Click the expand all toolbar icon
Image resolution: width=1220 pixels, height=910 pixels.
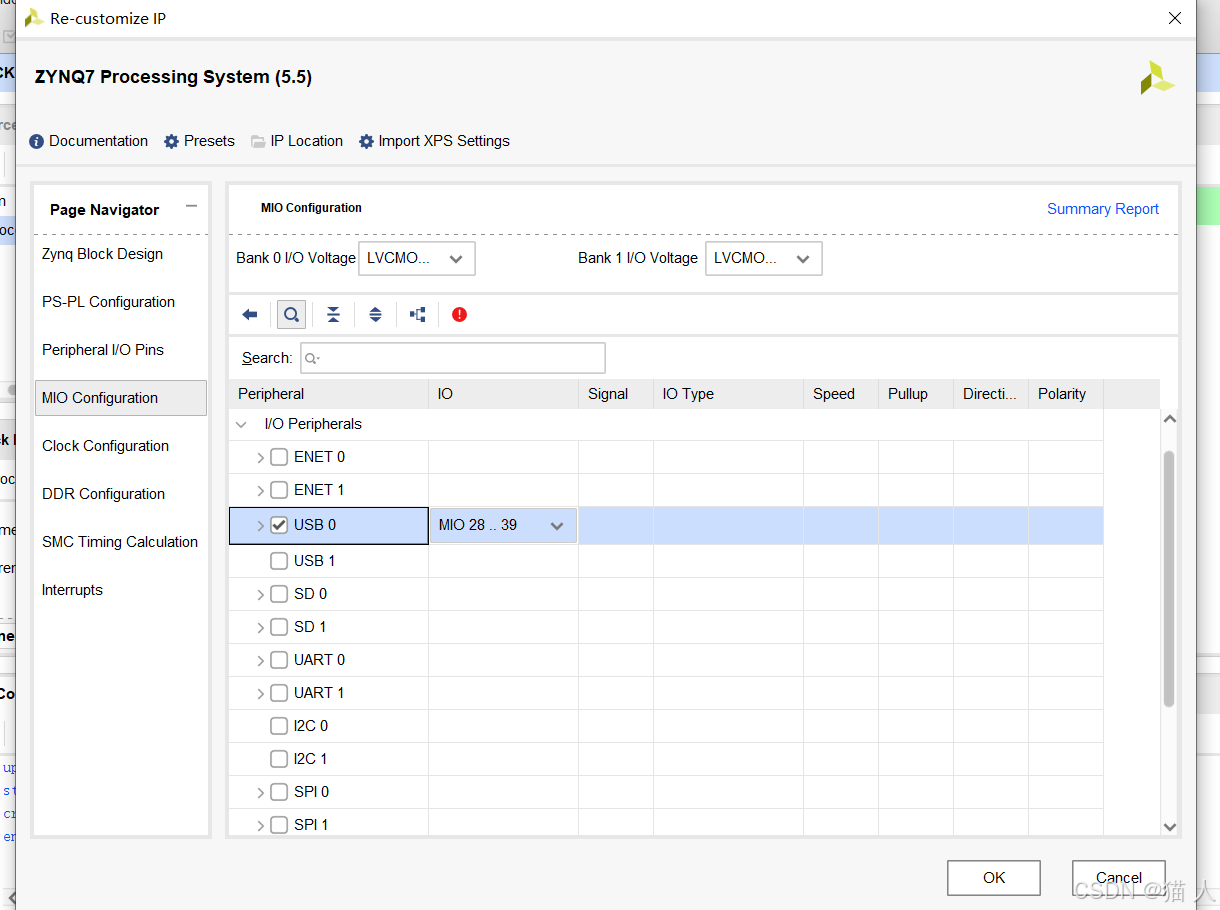[x=375, y=315]
